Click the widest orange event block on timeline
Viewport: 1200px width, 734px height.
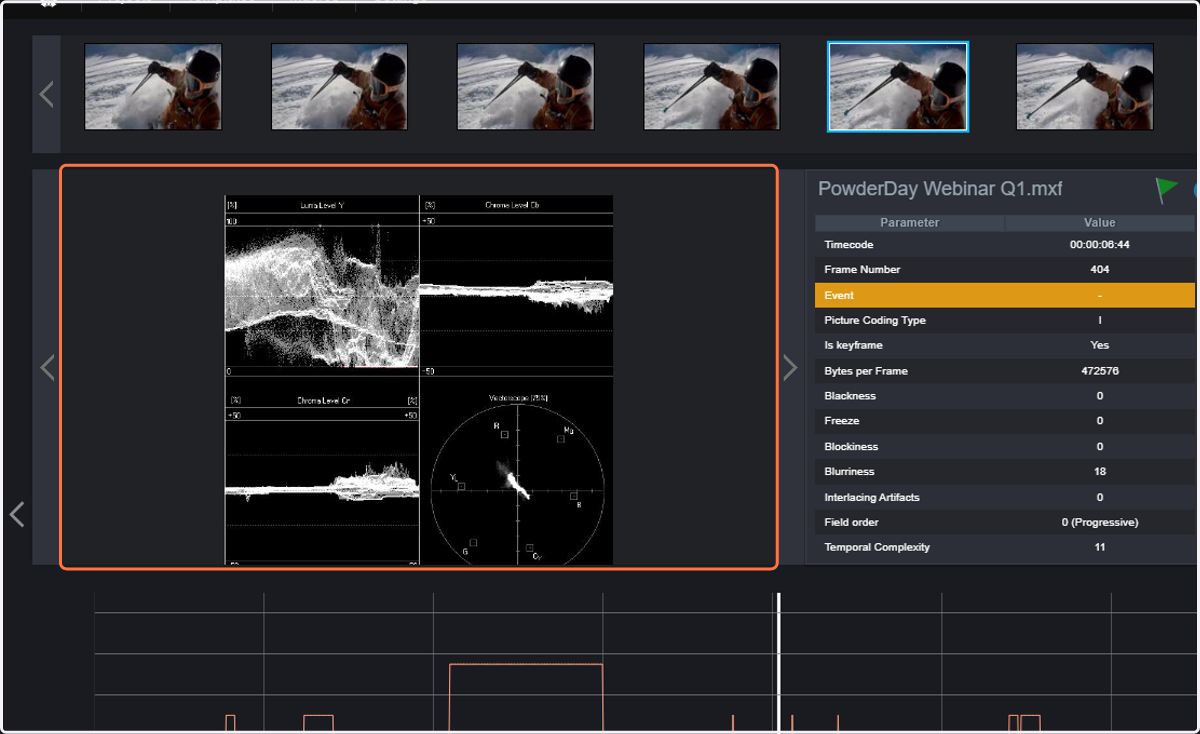pos(526,697)
